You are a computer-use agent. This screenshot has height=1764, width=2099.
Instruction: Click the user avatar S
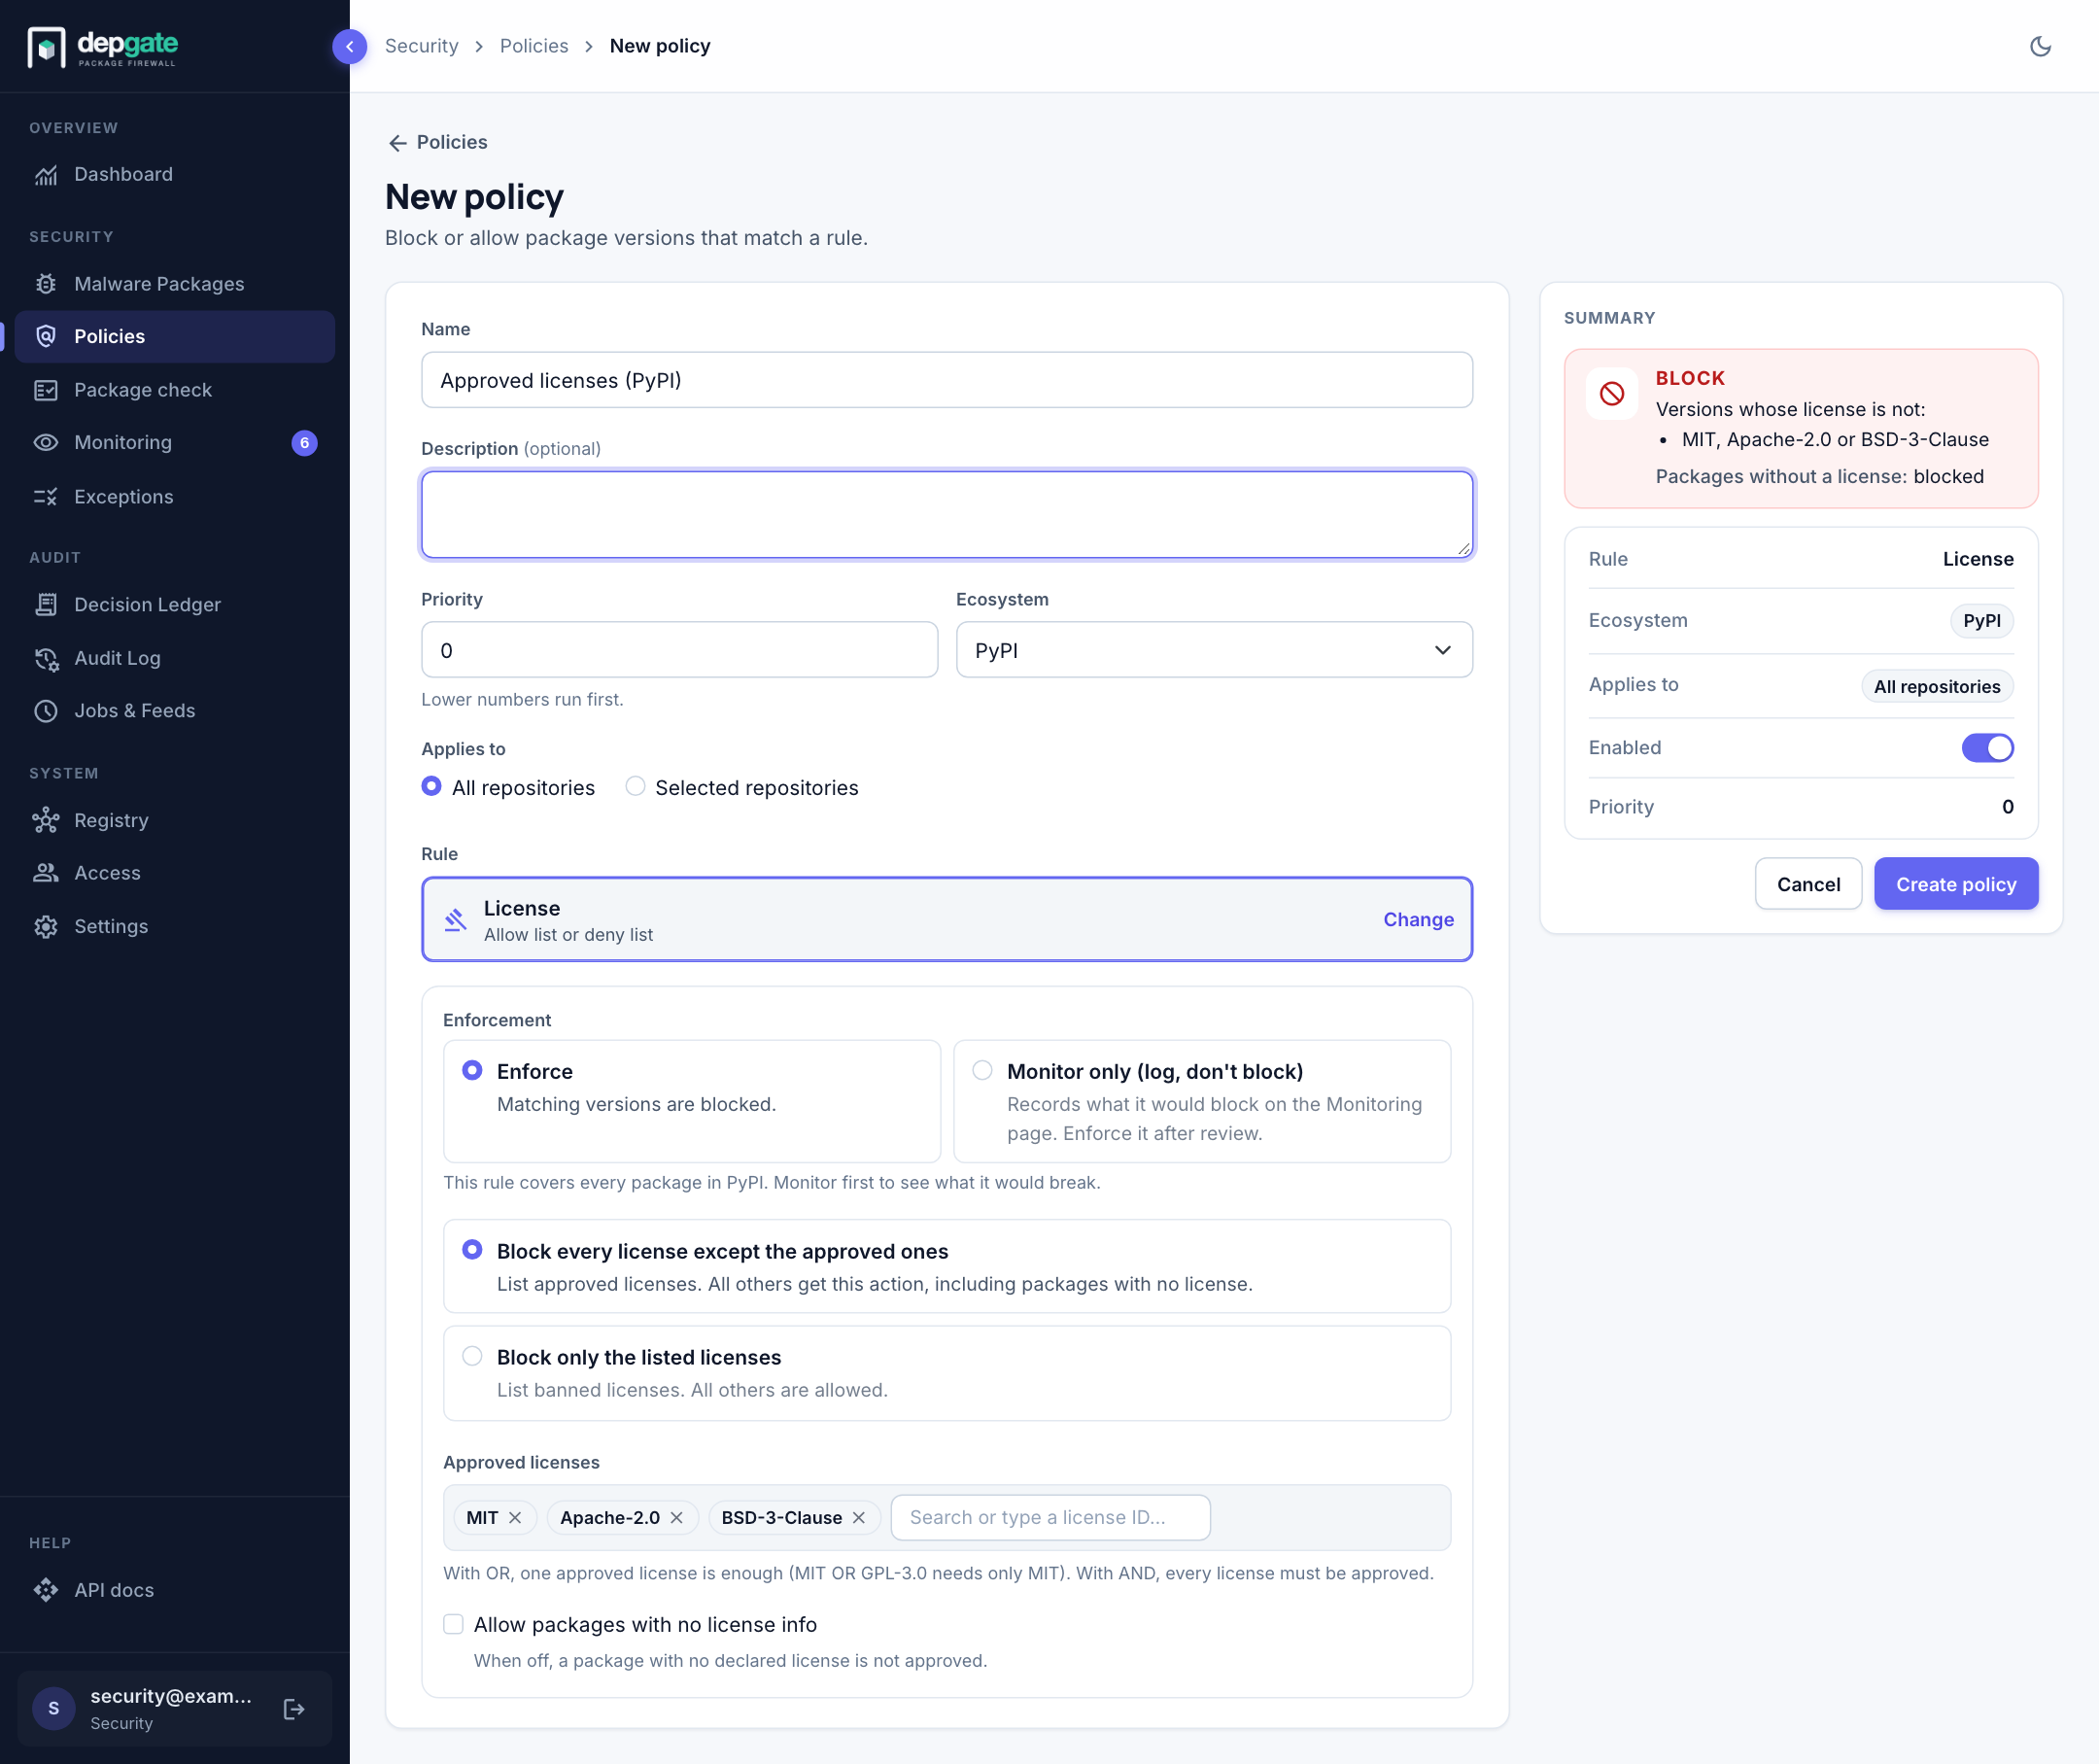pos(54,1708)
